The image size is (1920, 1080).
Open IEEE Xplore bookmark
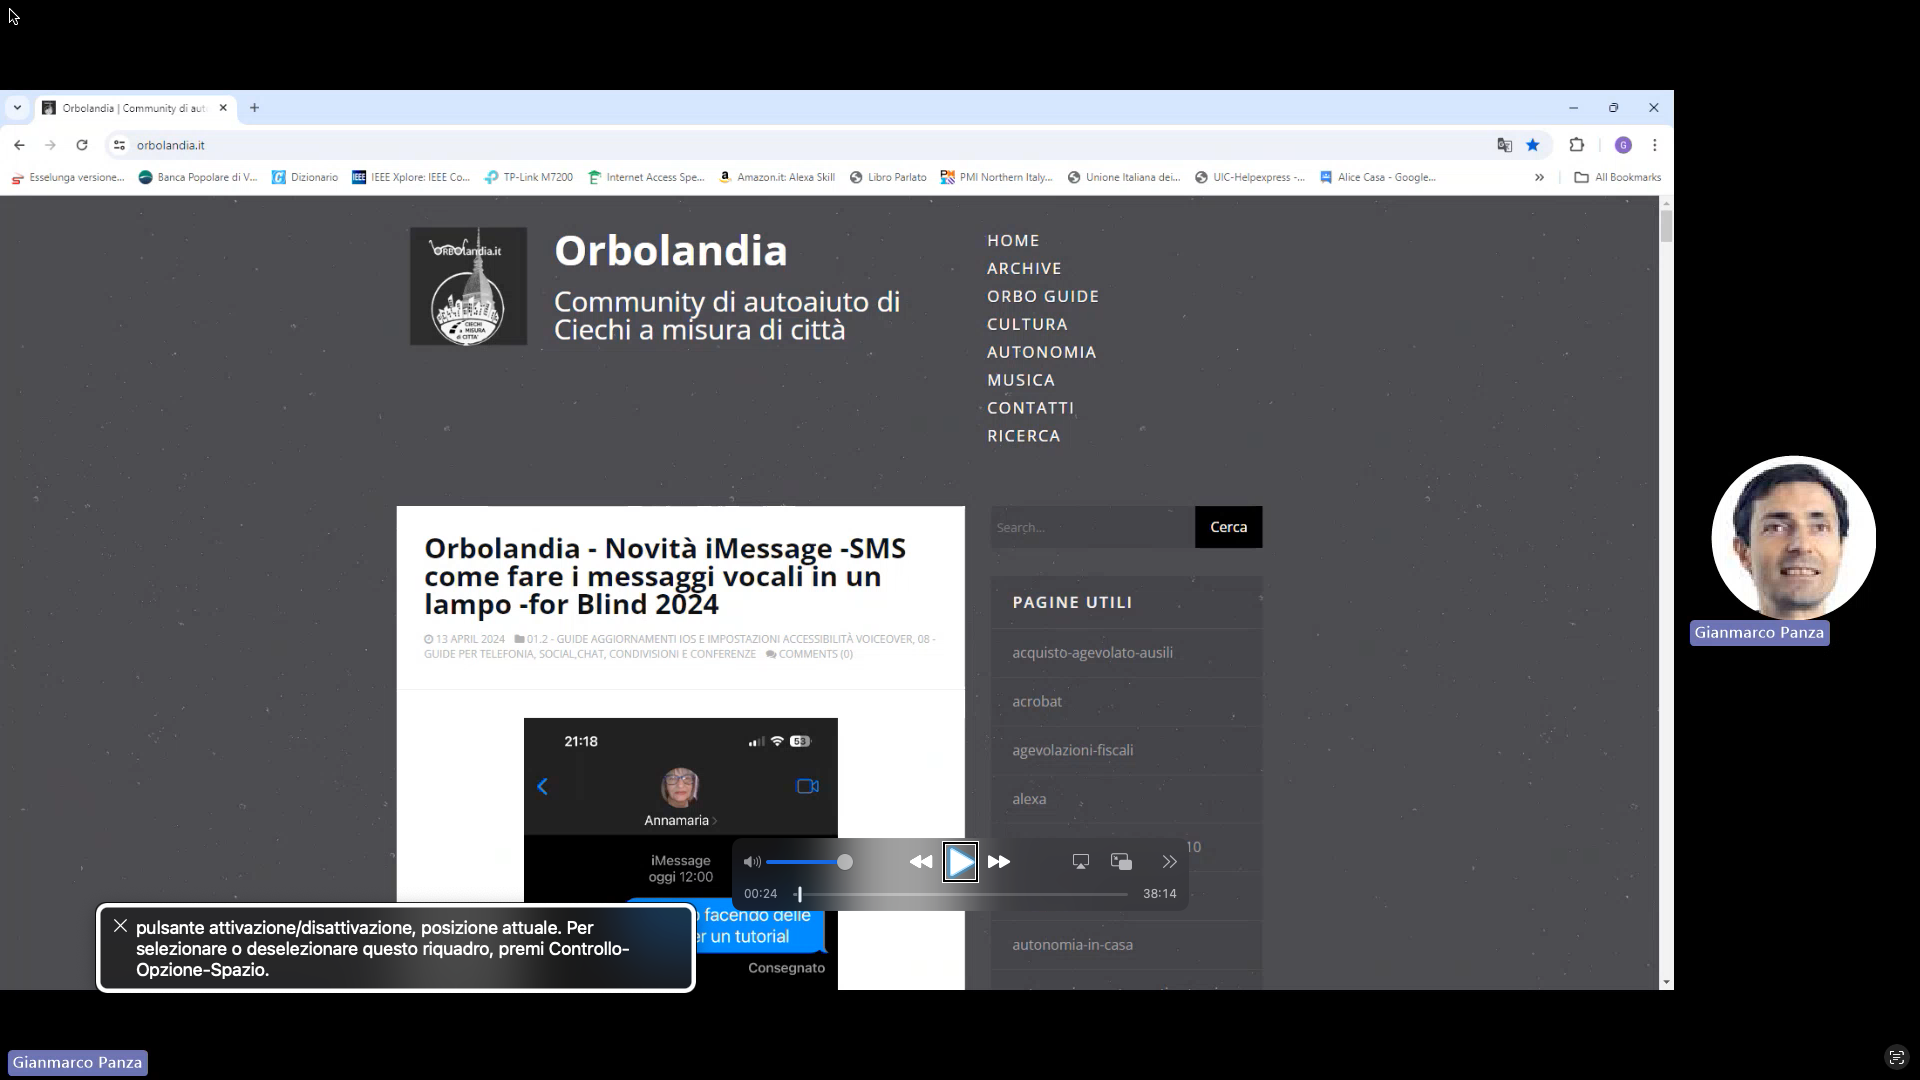coord(411,177)
